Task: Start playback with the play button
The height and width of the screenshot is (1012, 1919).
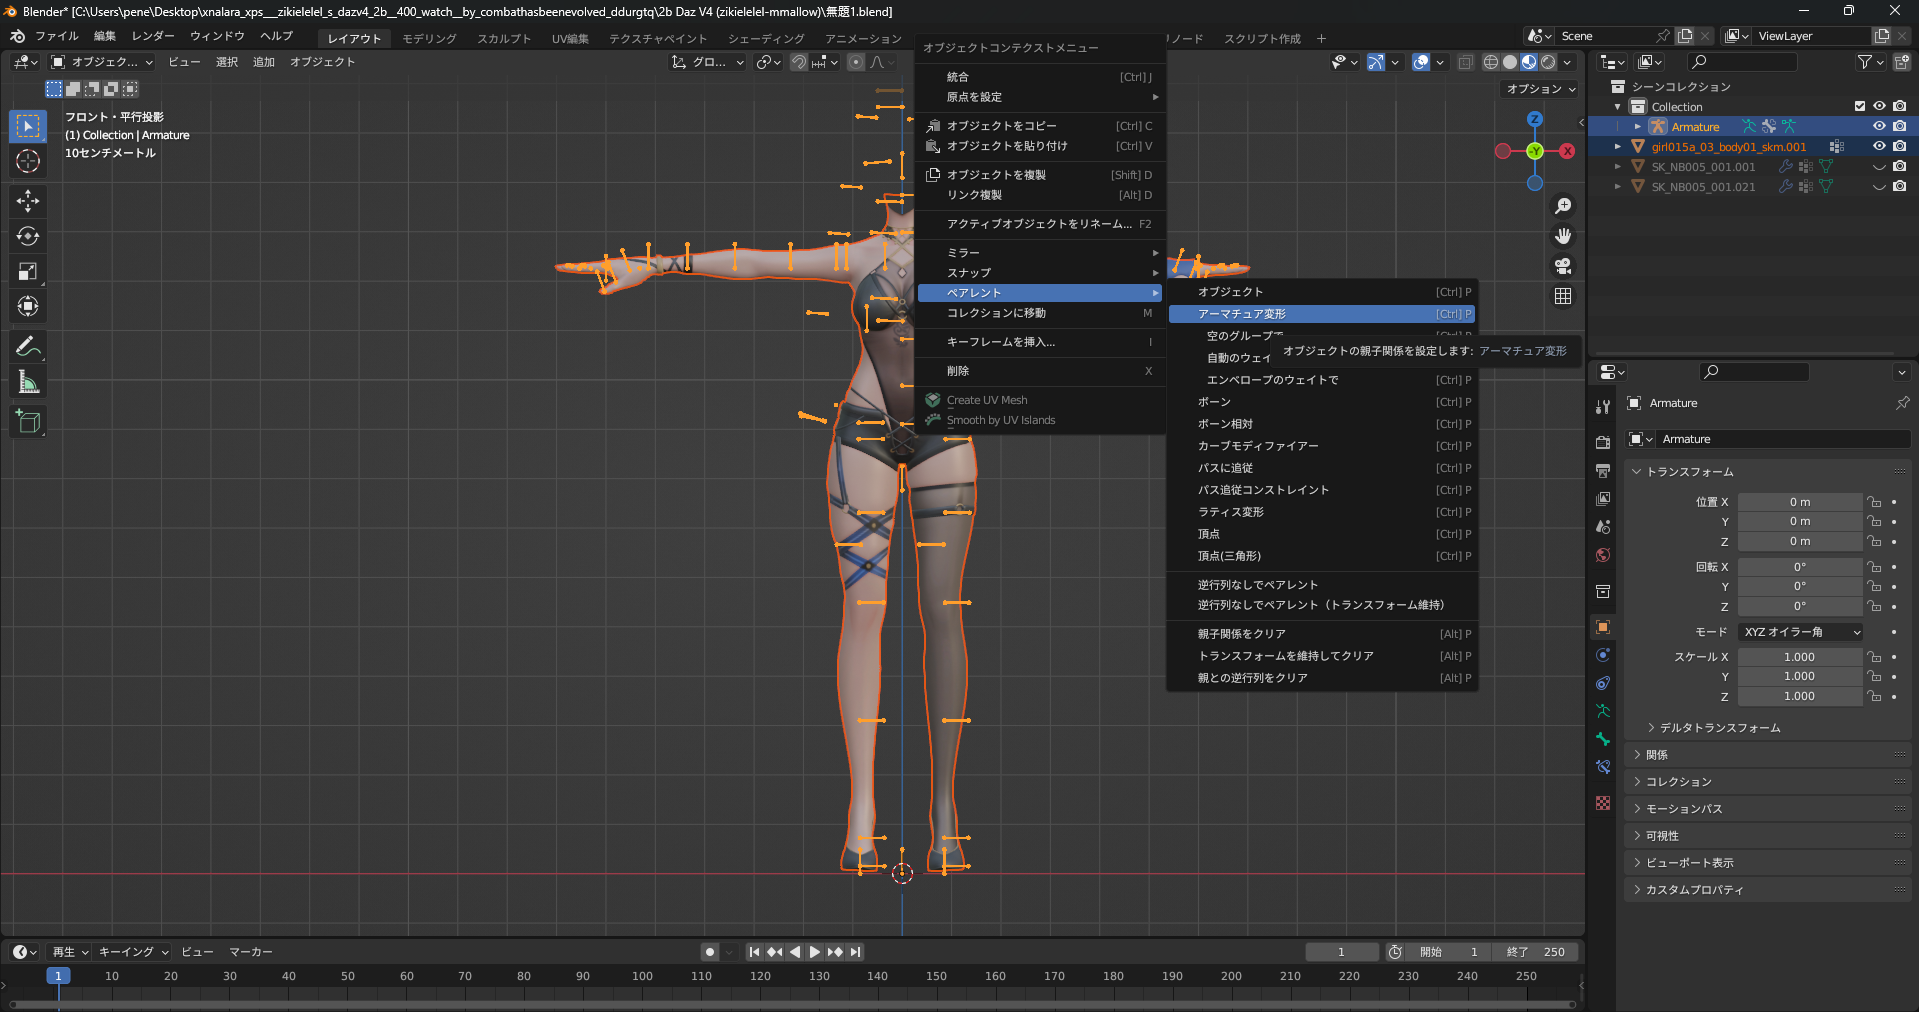Action: (x=815, y=952)
